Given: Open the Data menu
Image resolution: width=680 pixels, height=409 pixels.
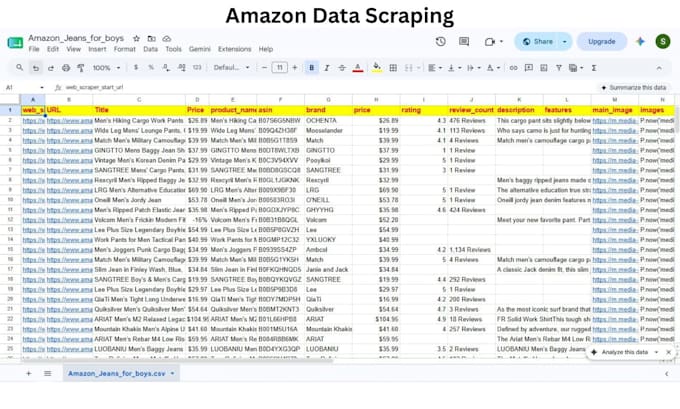Looking at the screenshot, I should [x=150, y=49].
